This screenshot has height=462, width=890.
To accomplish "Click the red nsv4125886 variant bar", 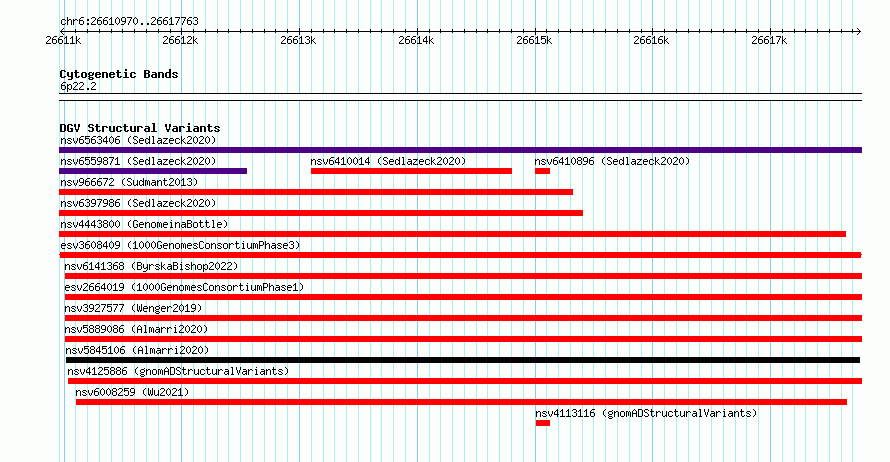I will [x=465, y=381].
